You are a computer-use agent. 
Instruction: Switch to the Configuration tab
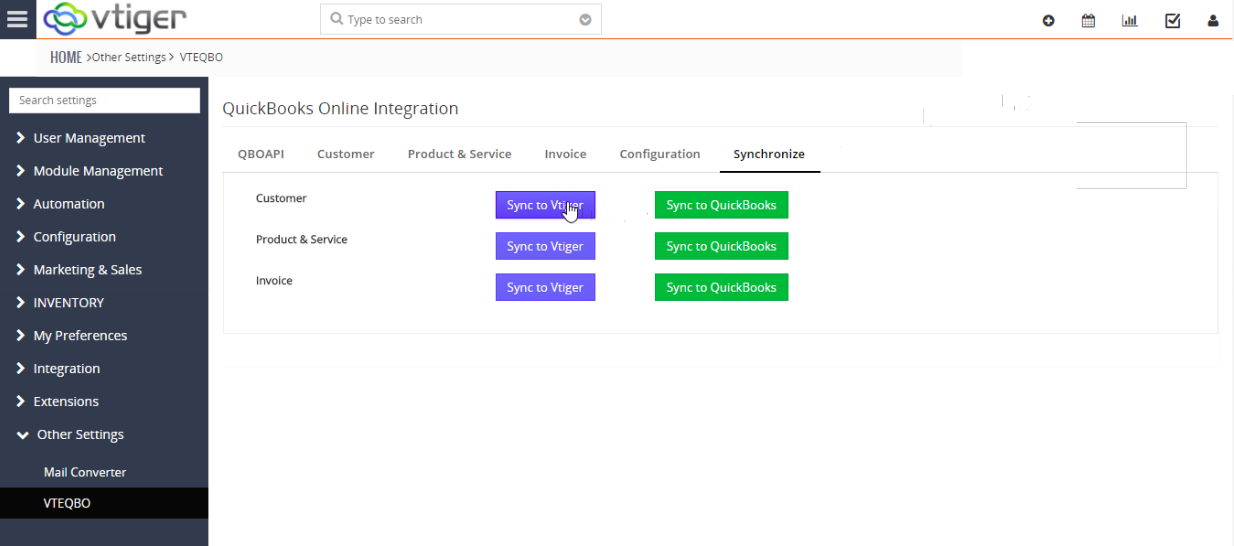pyautogui.click(x=660, y=154)
